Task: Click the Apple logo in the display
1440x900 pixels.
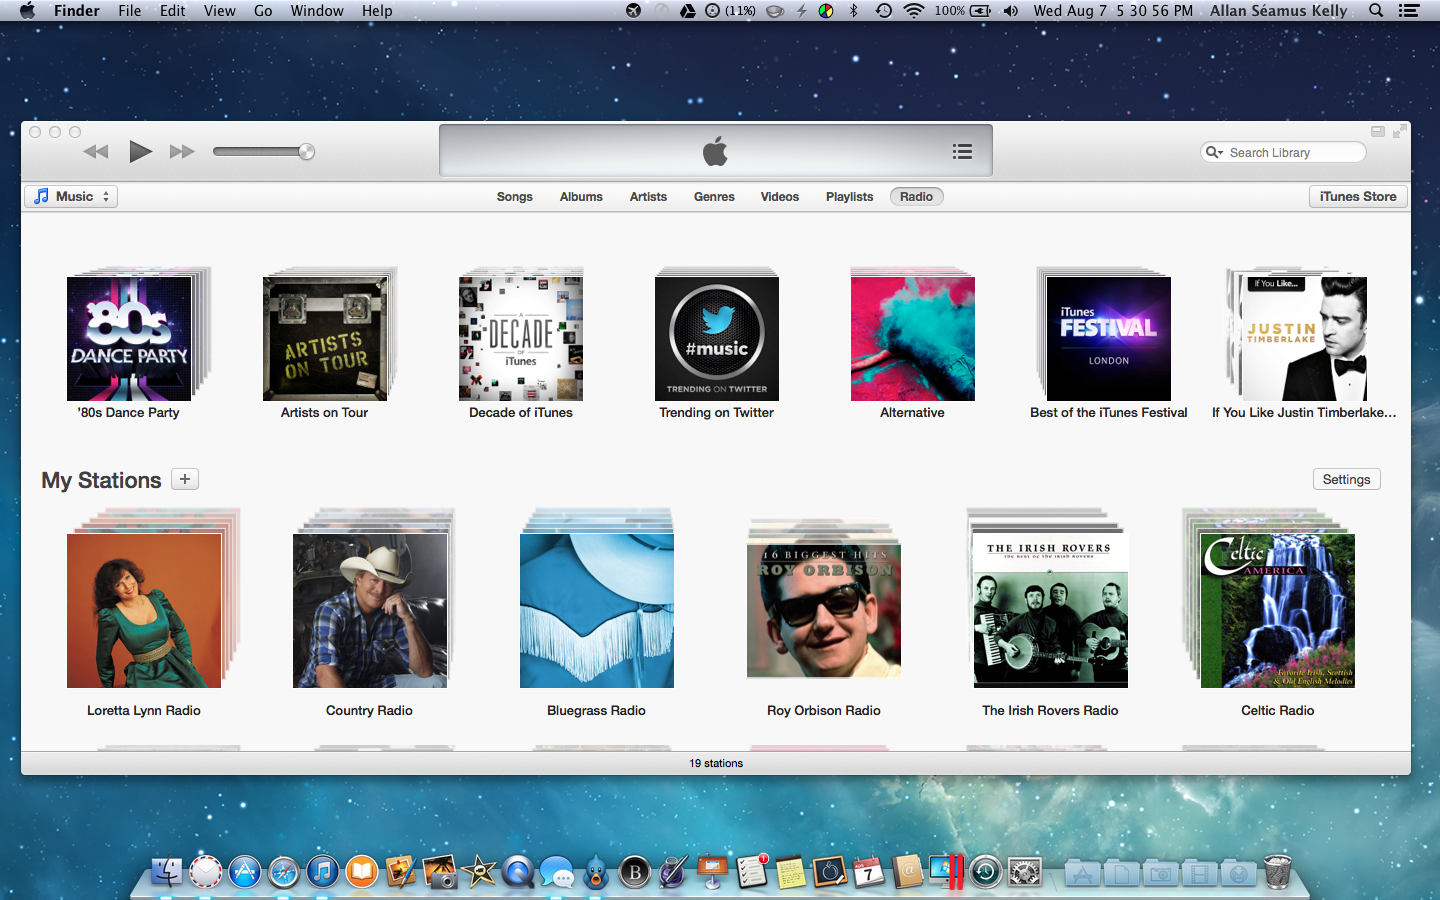Action: 715,152
